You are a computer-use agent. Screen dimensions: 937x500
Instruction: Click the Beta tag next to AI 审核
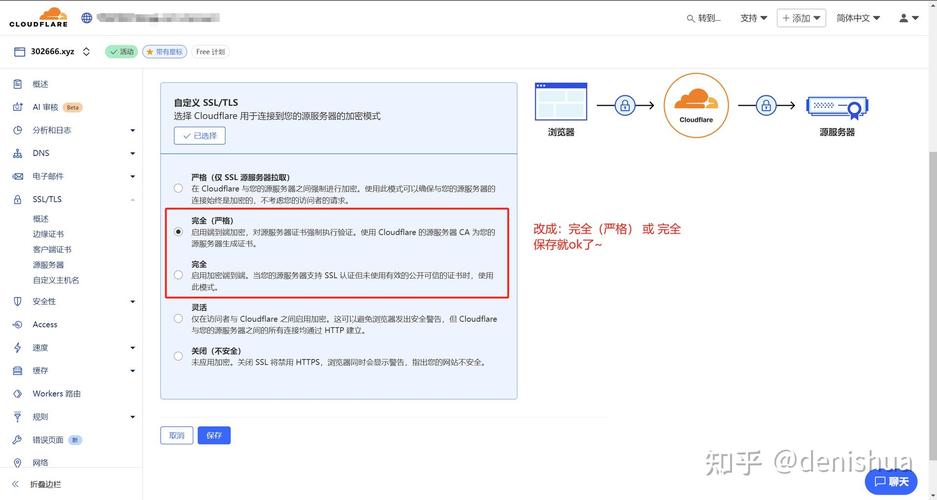(x=72, y=108)
